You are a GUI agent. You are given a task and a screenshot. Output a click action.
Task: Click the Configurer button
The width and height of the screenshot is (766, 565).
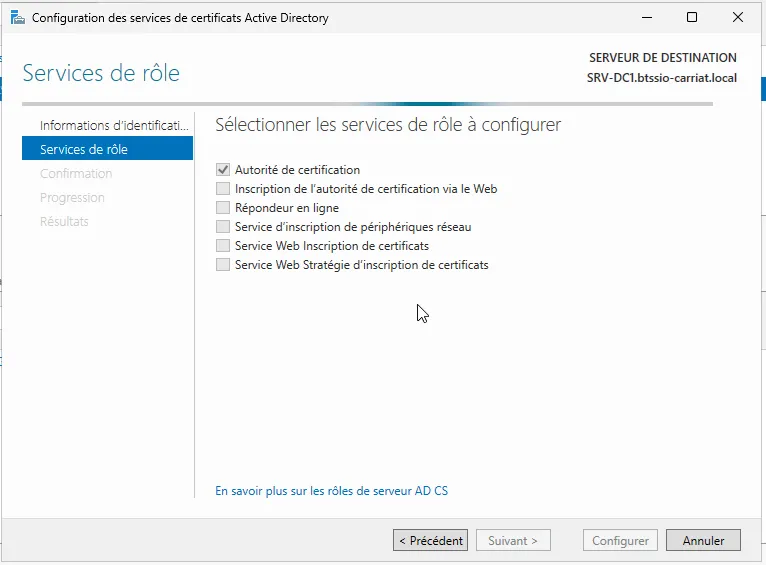620,541
